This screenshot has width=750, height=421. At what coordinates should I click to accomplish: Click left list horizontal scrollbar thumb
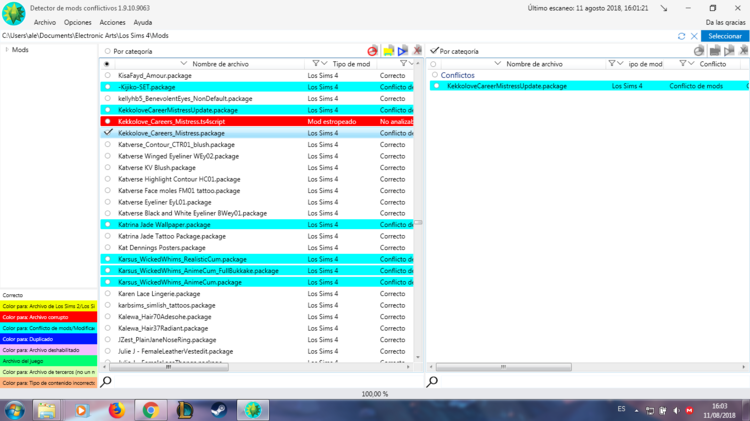(168, 367)
